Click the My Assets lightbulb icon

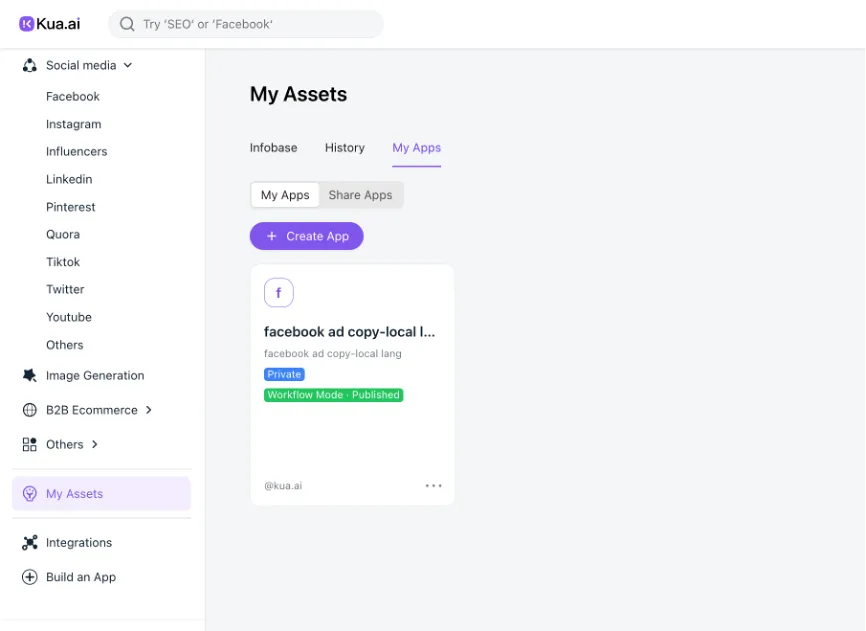29,494
